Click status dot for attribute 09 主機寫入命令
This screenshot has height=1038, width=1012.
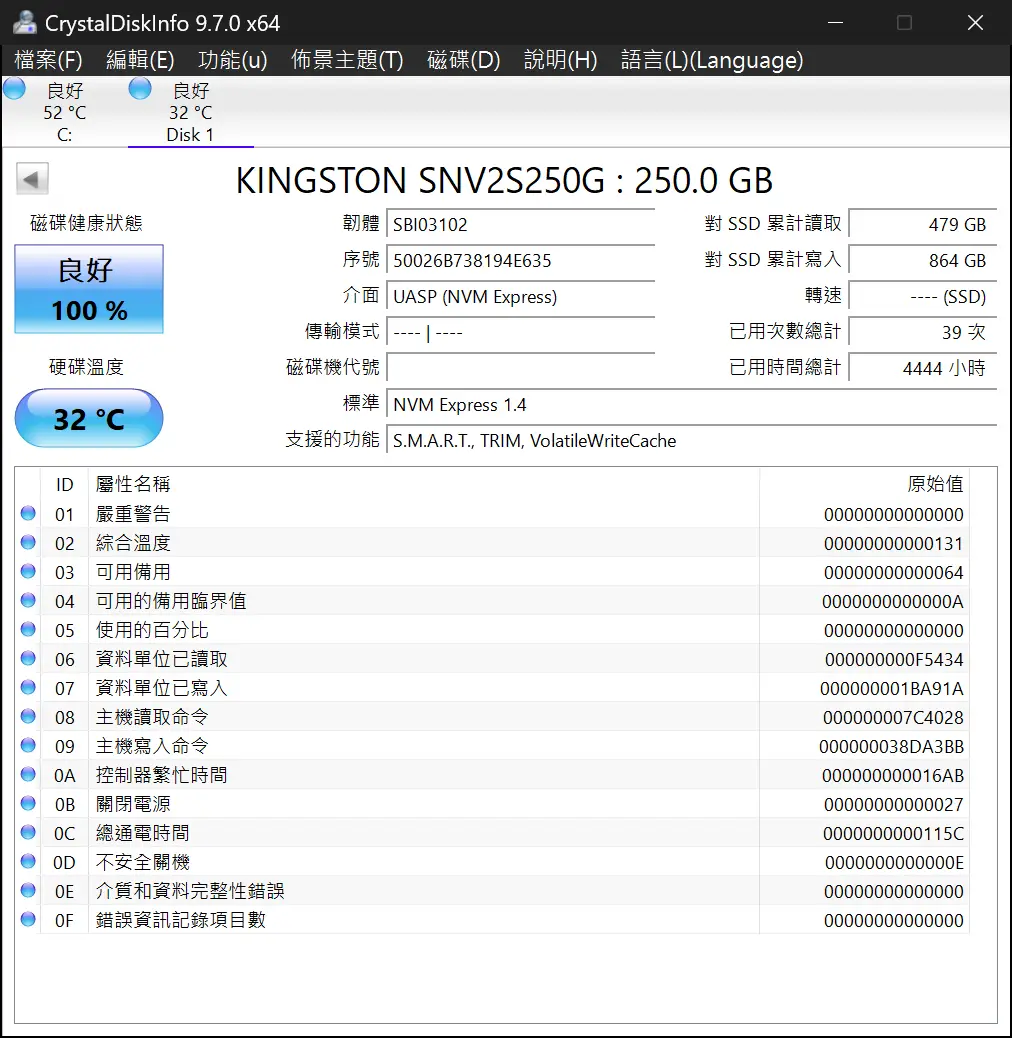tap(28, 745)
